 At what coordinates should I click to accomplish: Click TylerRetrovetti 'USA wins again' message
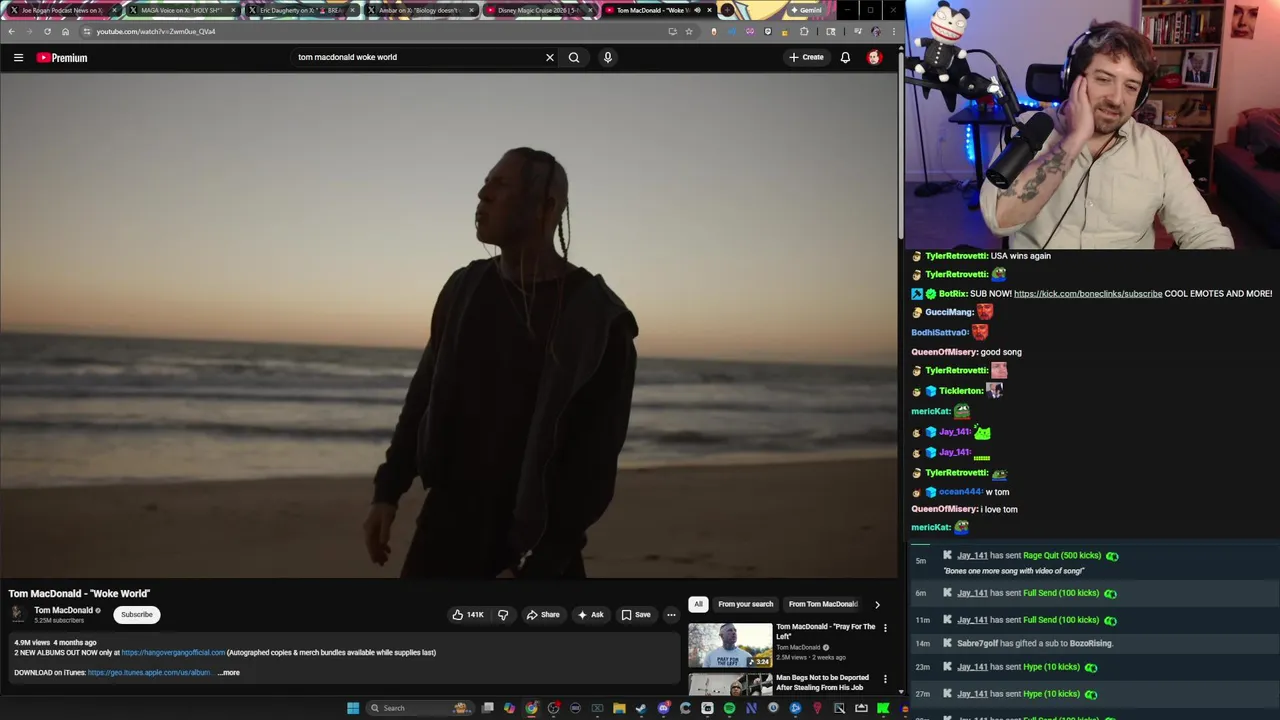point(981,256)
